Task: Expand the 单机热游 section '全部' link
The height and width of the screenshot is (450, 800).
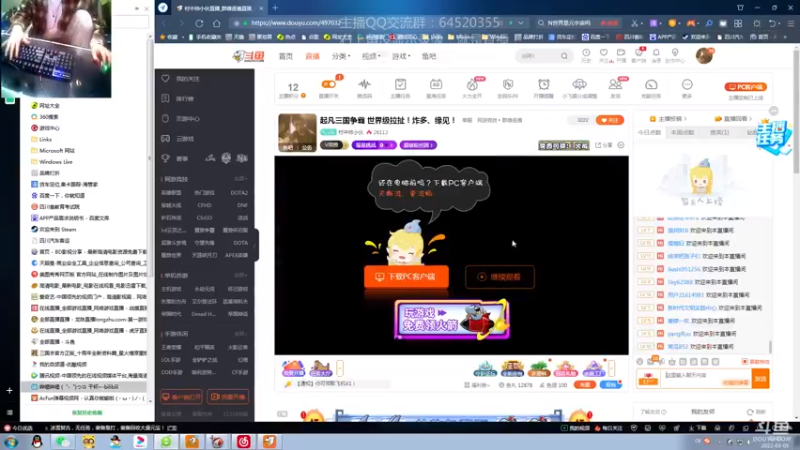Action: point(240,276)
